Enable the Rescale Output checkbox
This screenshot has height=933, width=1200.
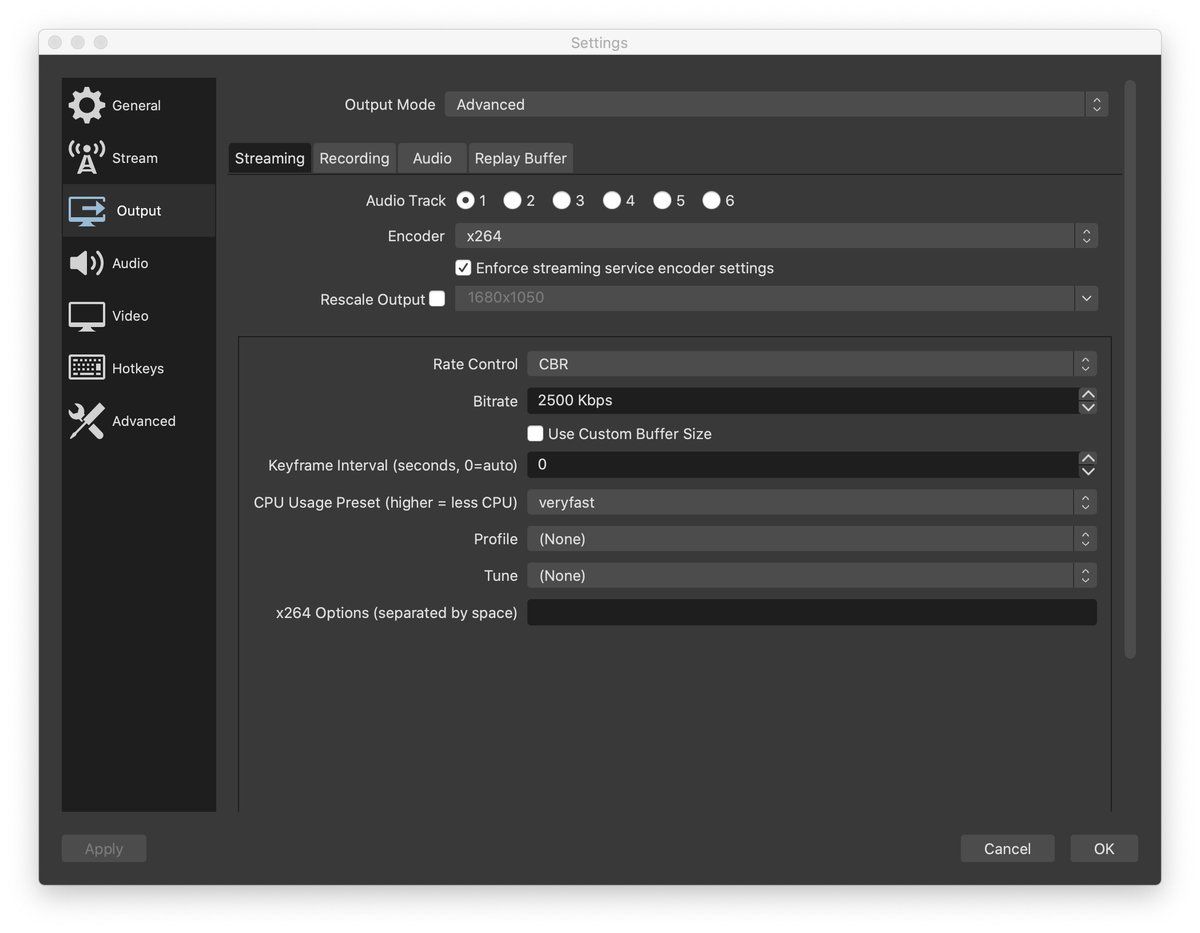point(437,298)
